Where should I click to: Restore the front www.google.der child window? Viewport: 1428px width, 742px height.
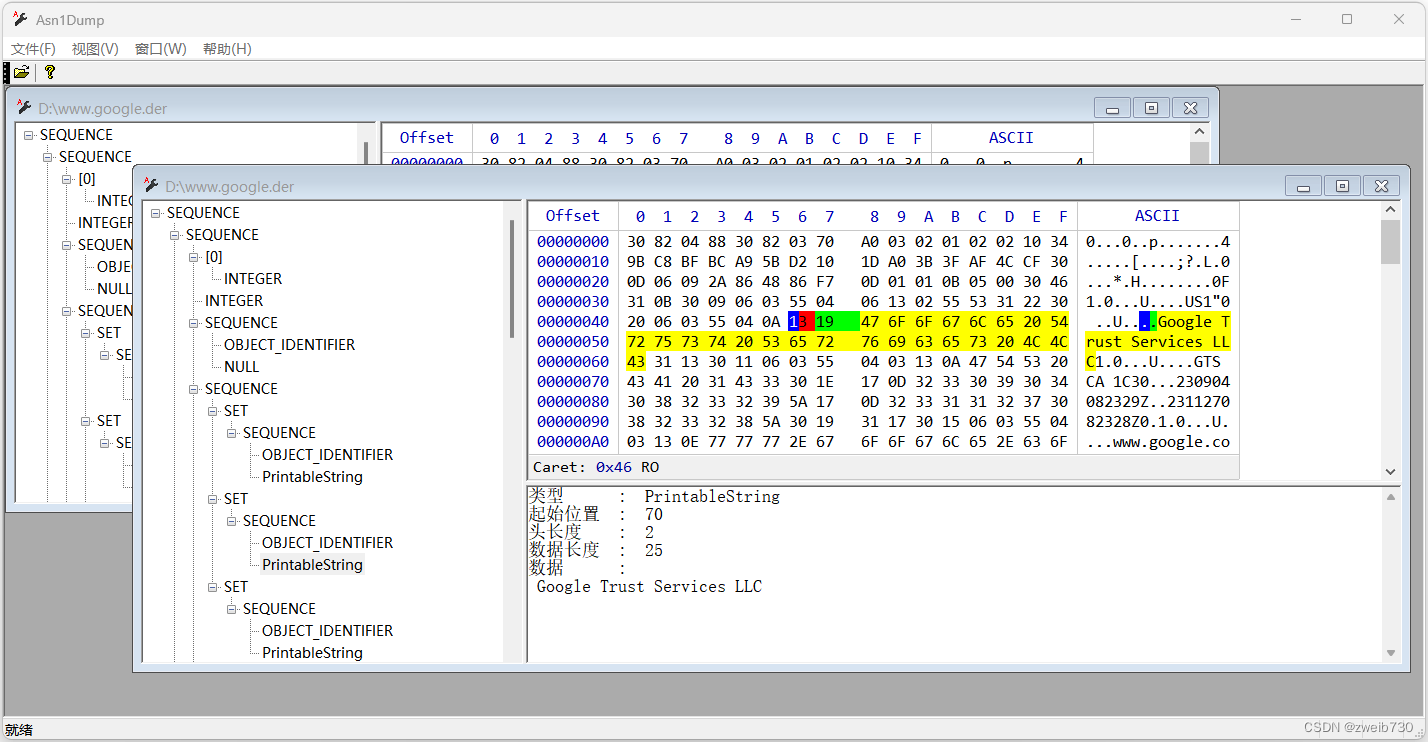click(1342, 186)
